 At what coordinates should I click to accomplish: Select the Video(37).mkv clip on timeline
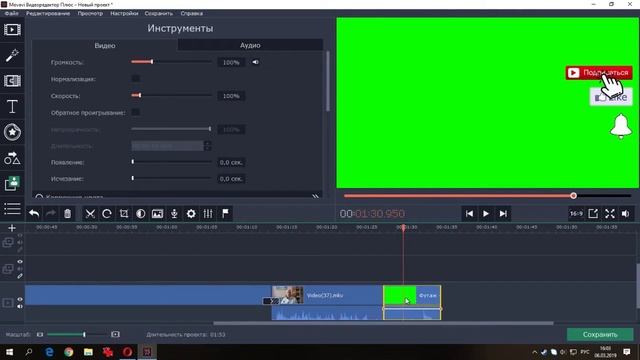pos(327,295)
